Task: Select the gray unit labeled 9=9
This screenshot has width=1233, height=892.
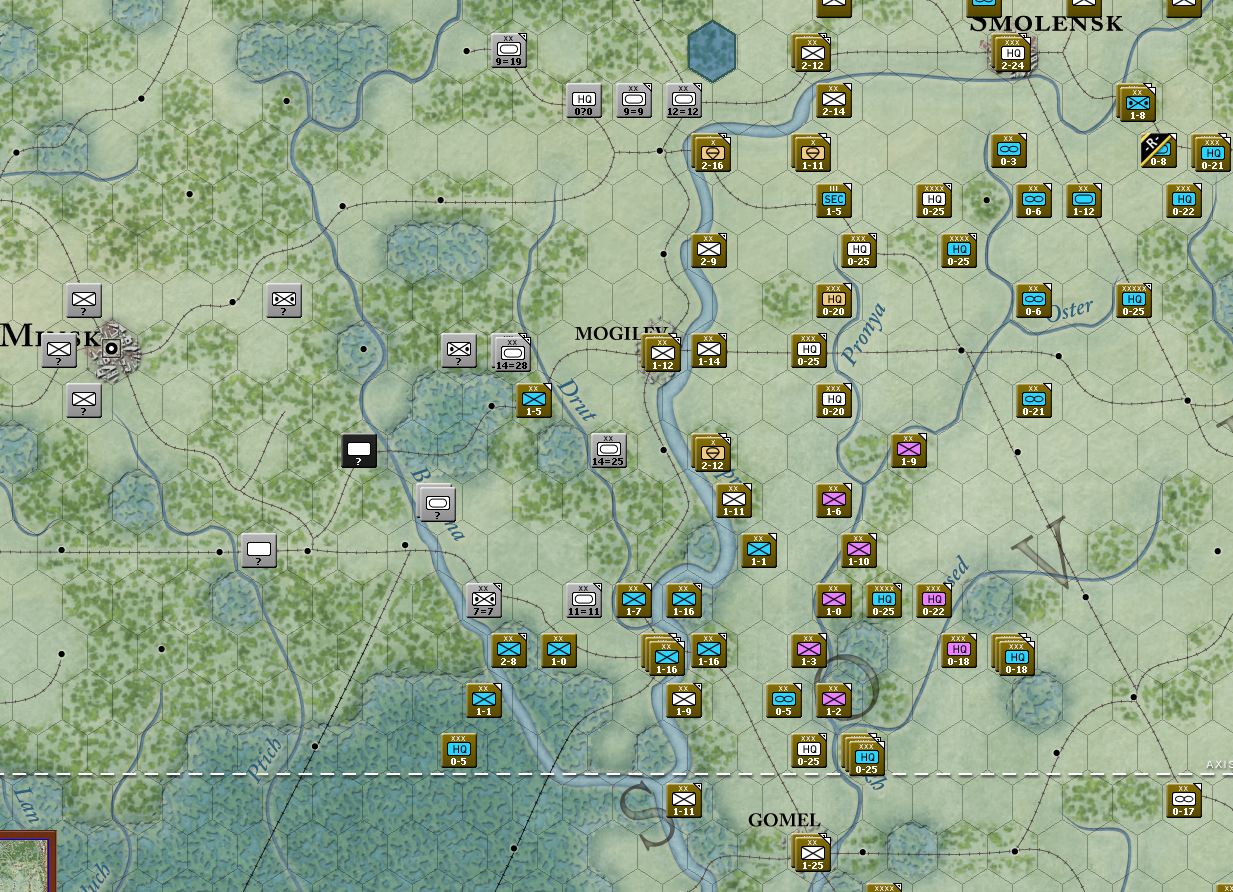Action: tap(634, 100)
